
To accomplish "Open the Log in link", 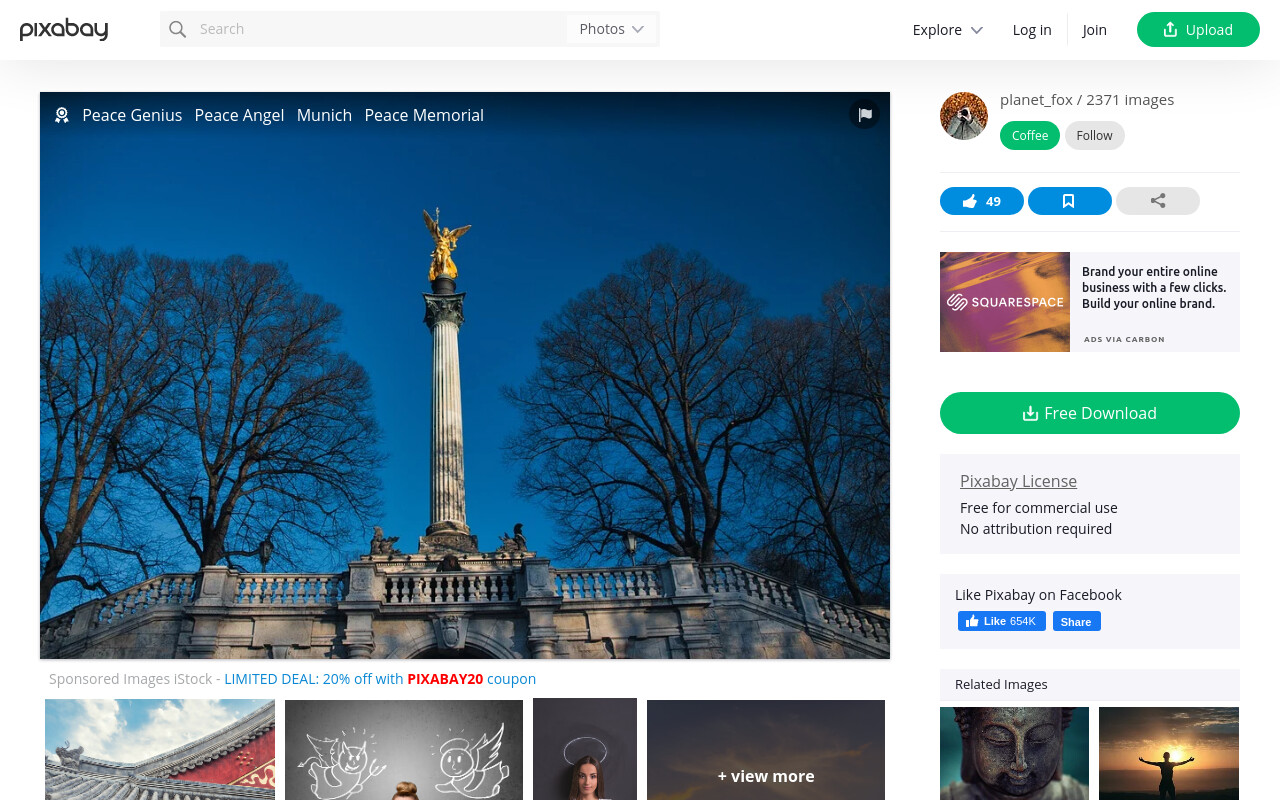I will click(1032, 30).
